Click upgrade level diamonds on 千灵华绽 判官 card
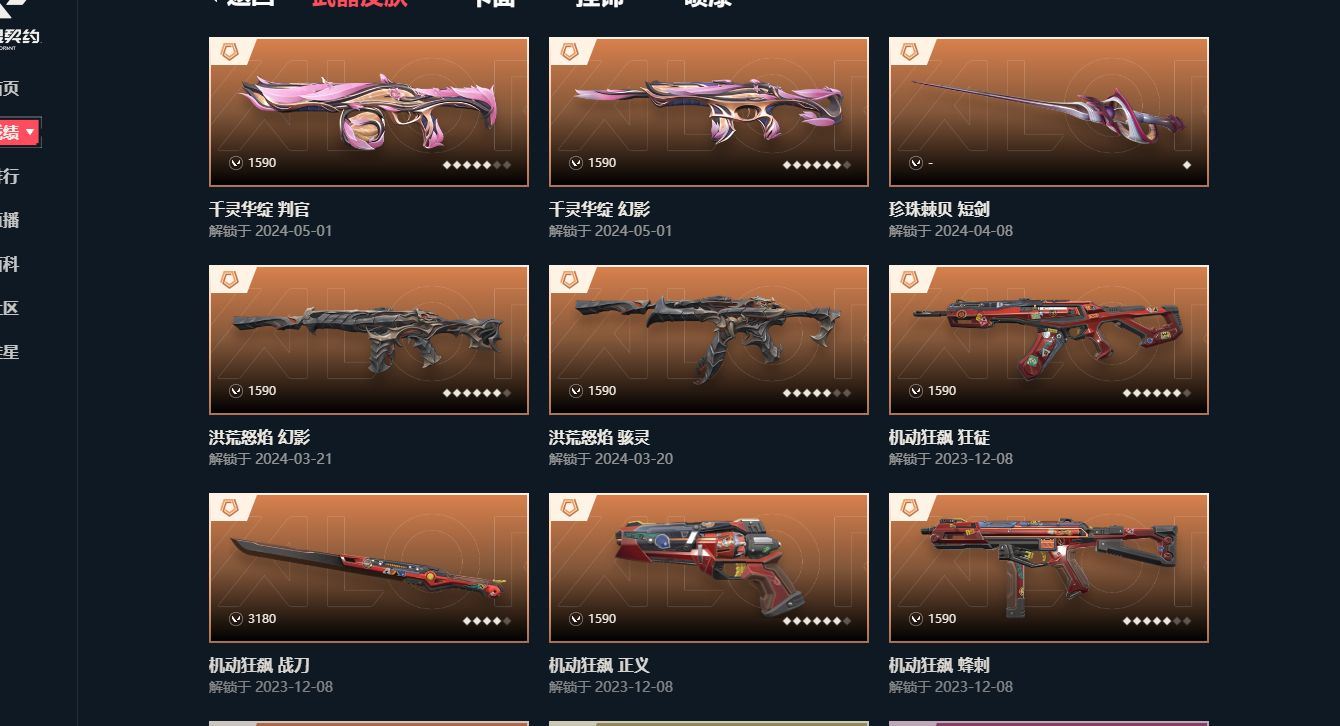The width and height of the screenshot is (1340, 726). pos(477,165)
